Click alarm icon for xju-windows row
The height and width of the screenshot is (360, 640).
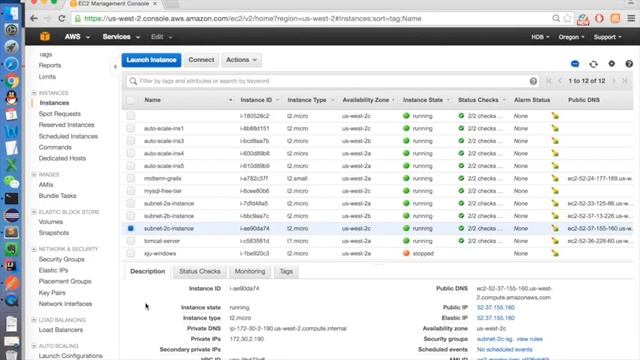point(555,253)
